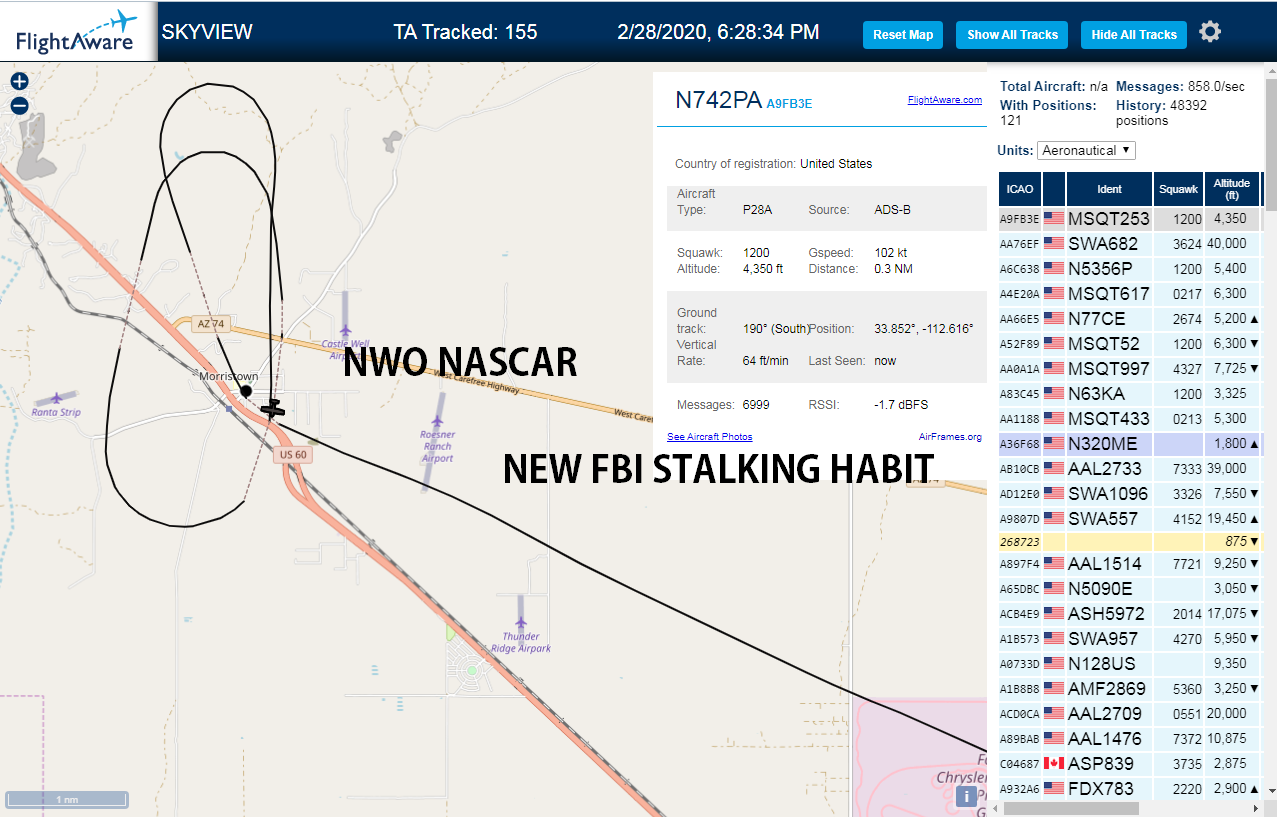Select the AAL1476 aircraft row
Image resolution: width=1277 pixels, height=817 pixels.
click(1130, 738)
